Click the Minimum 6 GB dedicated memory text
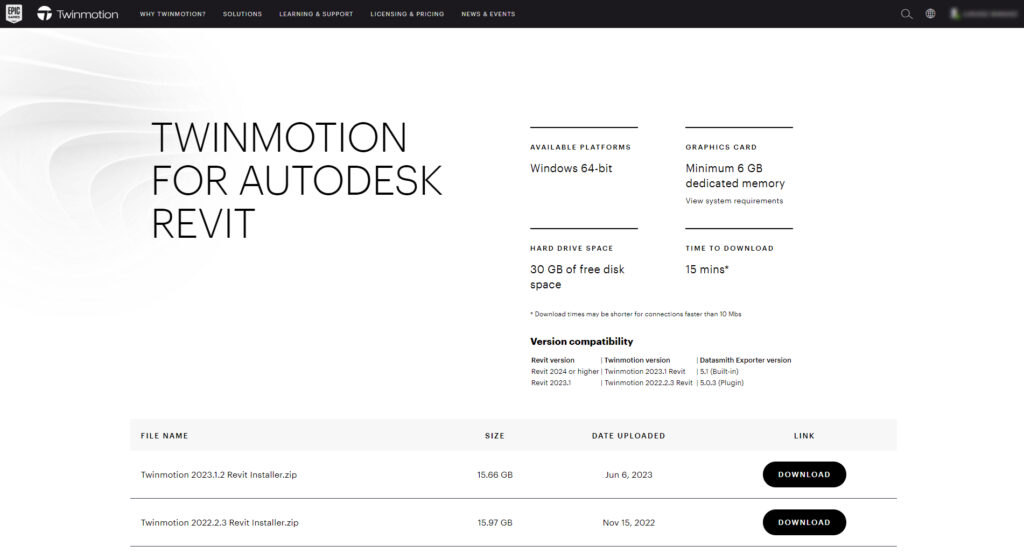Viewport: 1024px width, 553px height. [735, 176]
